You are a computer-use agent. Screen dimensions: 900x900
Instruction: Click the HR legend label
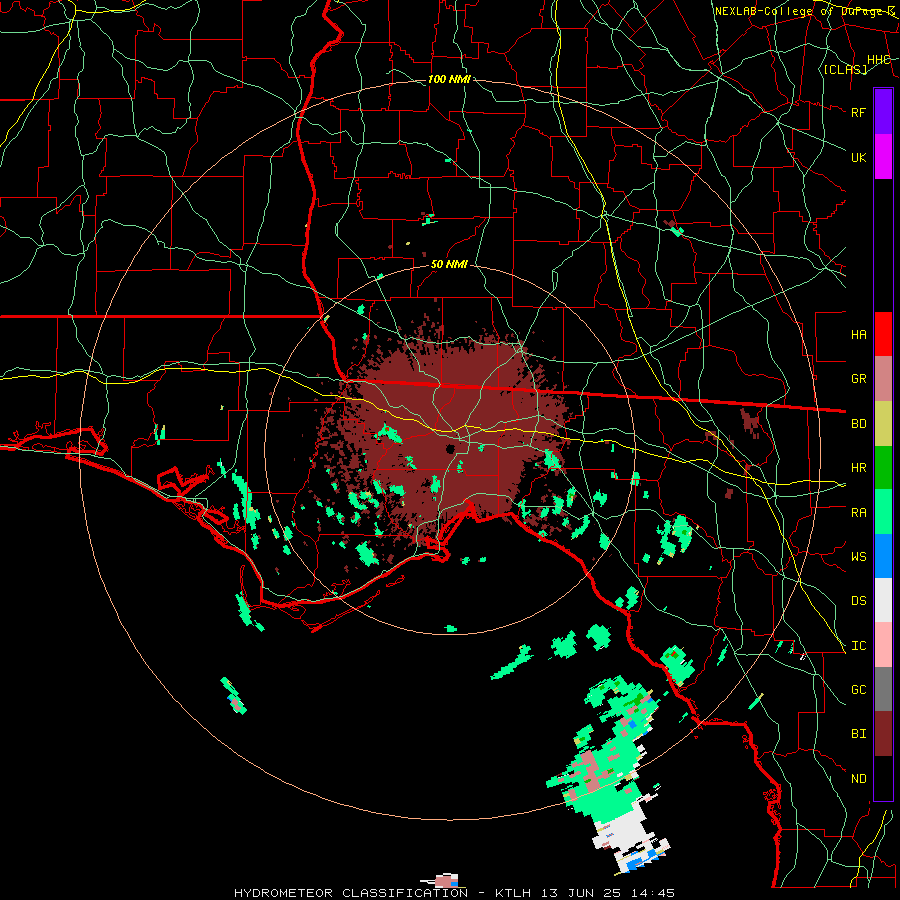(858, 468)
